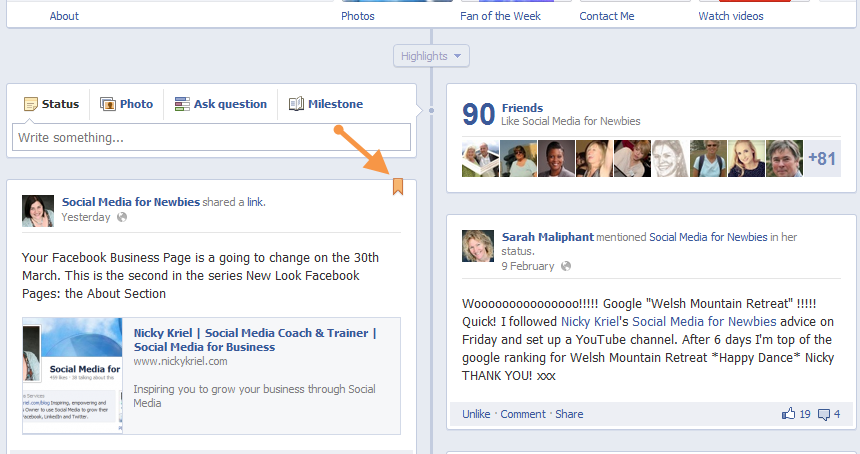
Task: Click the shared 'link' word
Action: [x=254, y=202]
